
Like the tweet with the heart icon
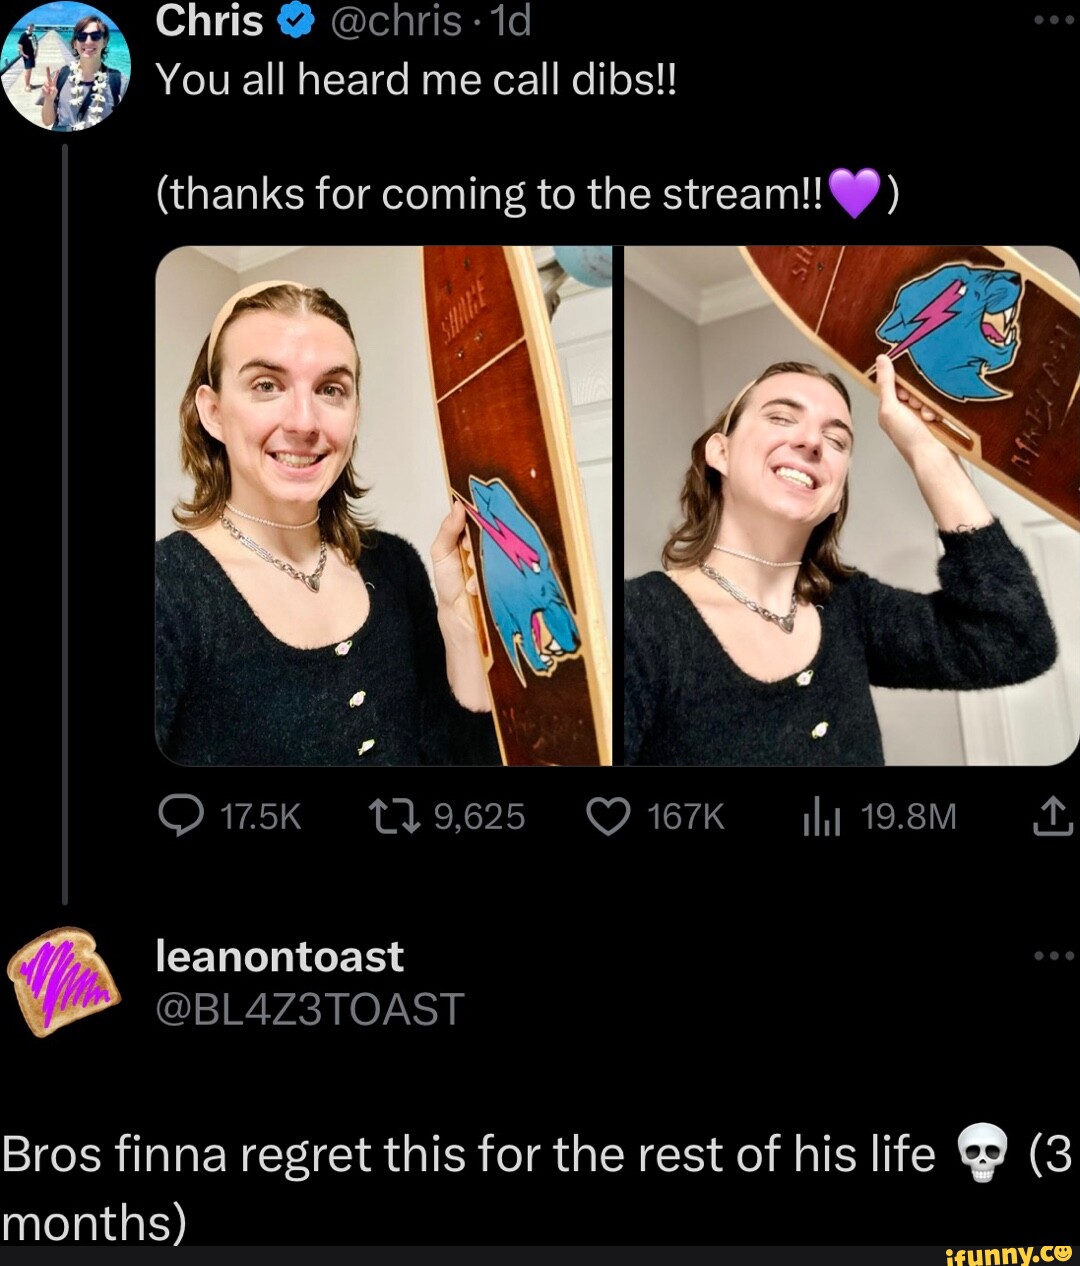(x=608, y=818)
